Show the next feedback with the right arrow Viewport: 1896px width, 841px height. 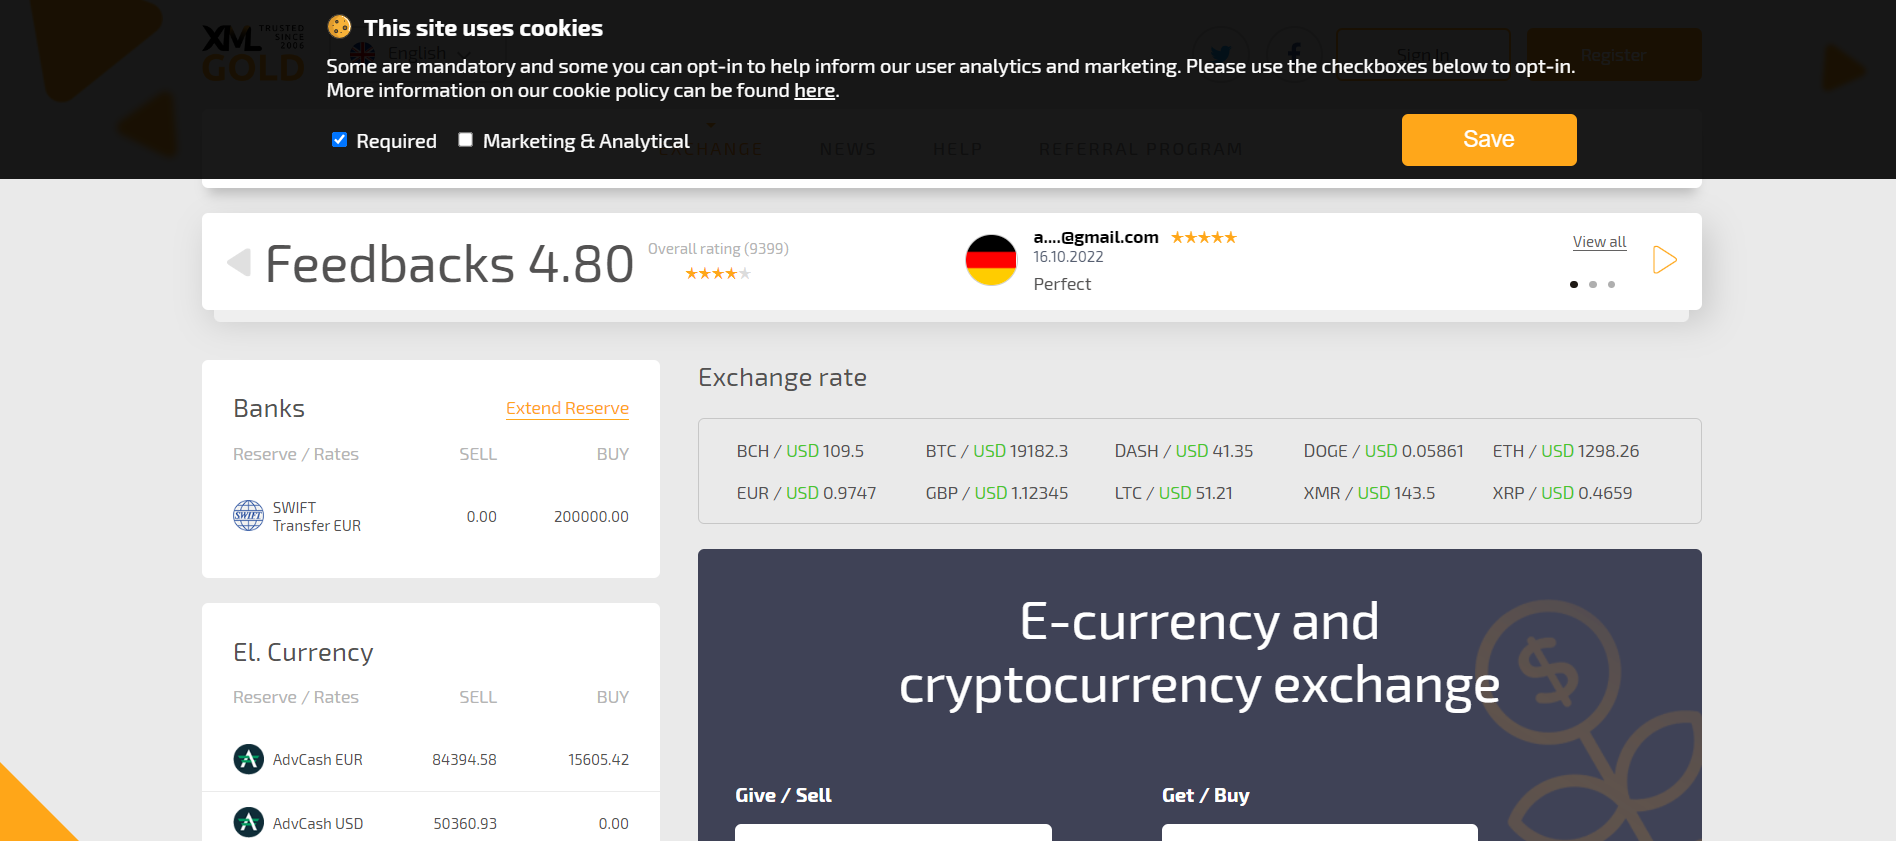click(1664, 260)
